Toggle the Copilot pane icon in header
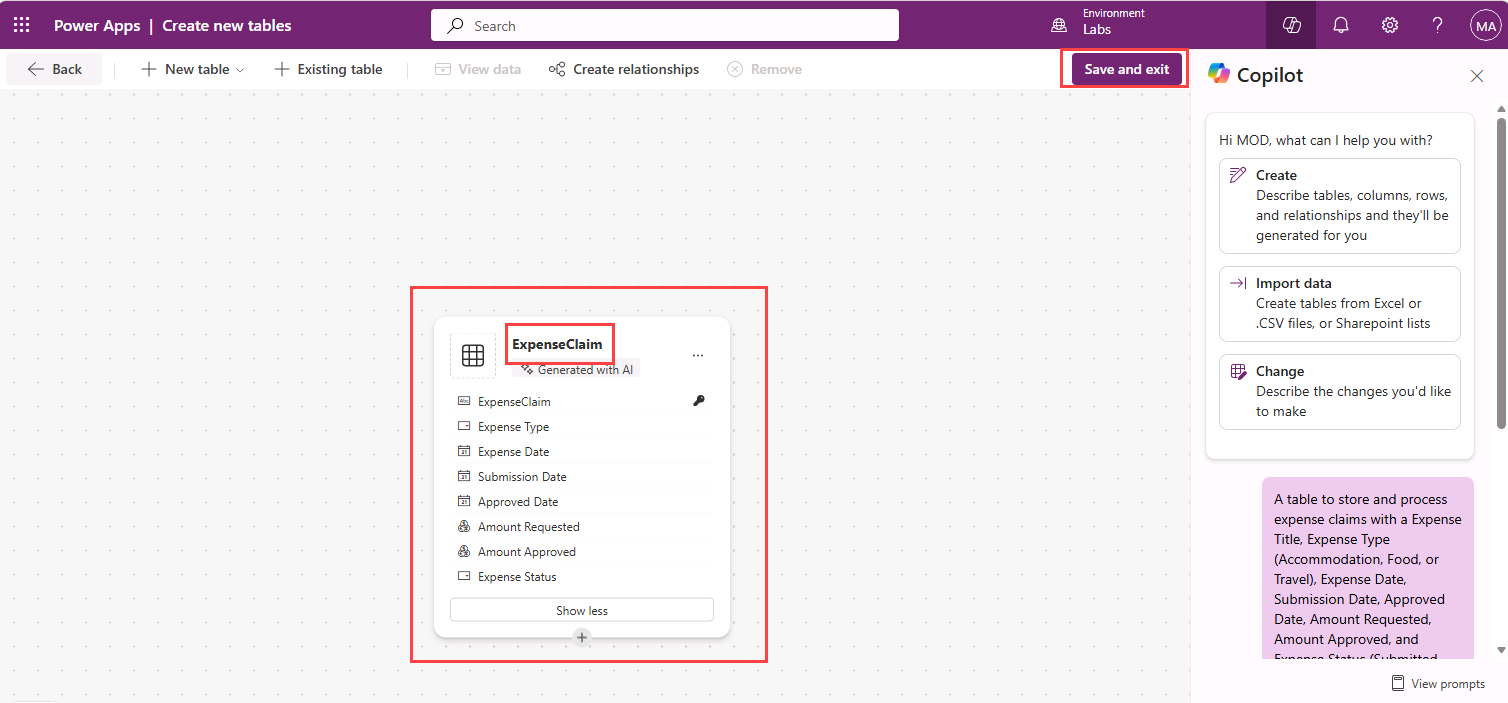 1291,25
